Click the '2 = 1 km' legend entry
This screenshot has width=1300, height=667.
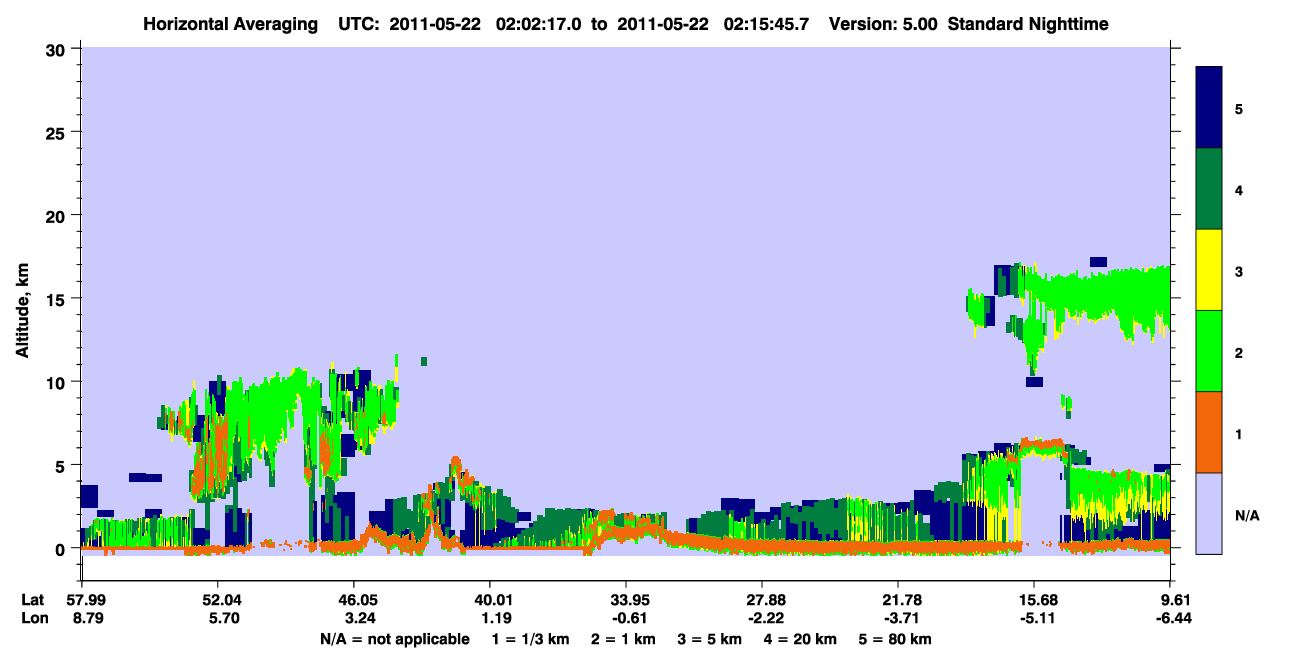(622, 639)
